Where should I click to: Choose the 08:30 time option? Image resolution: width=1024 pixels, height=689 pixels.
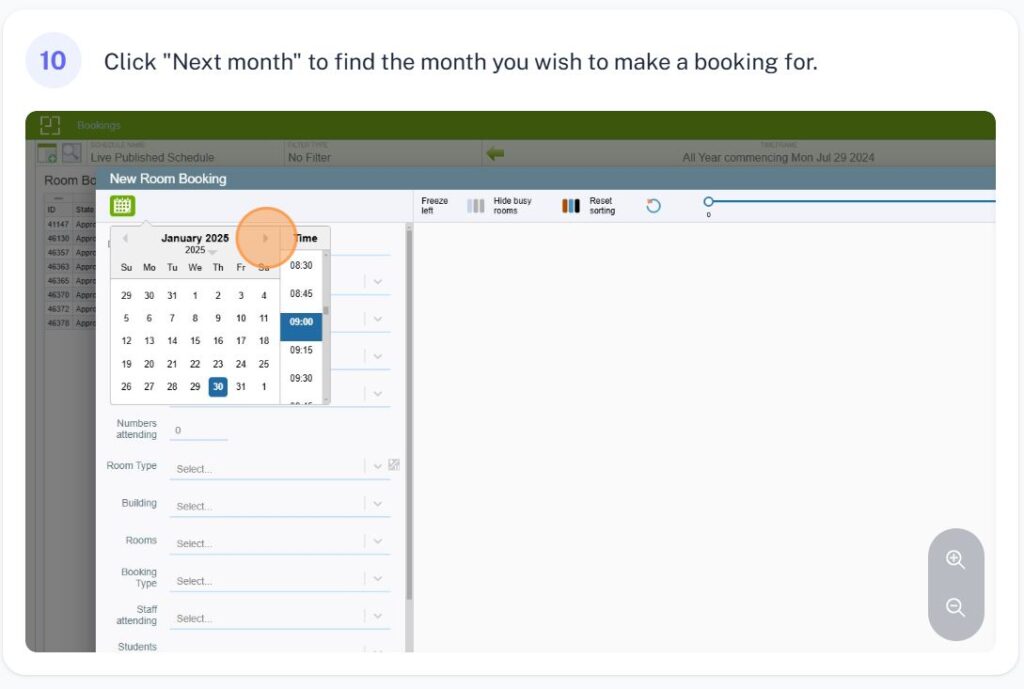tap(301, 266)
